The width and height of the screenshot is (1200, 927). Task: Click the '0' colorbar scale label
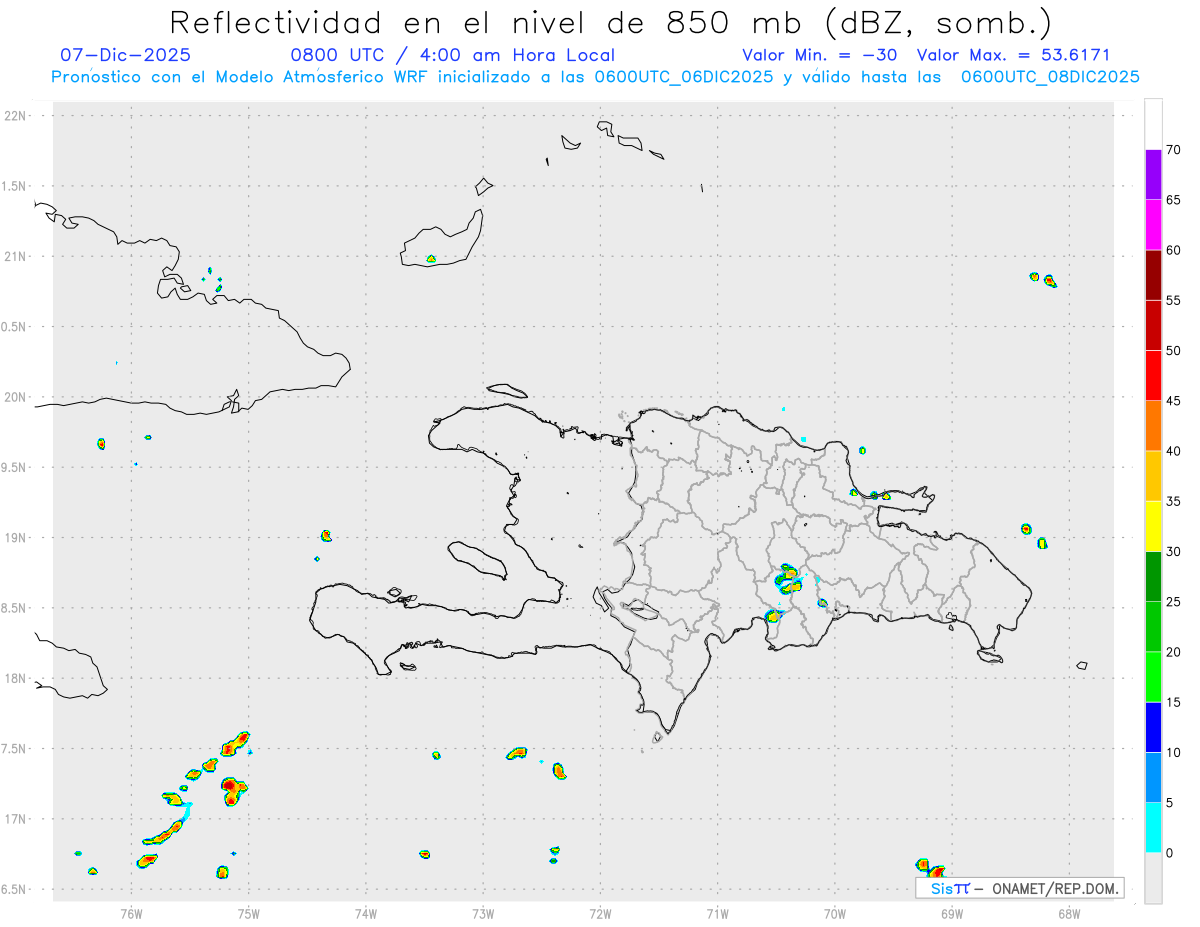point(1169,853)
